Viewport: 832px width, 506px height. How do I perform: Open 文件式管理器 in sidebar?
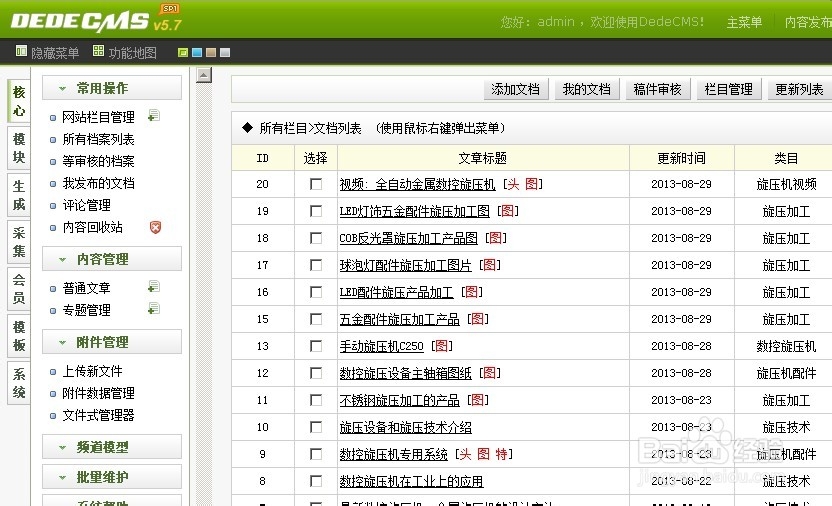[98, 415]
